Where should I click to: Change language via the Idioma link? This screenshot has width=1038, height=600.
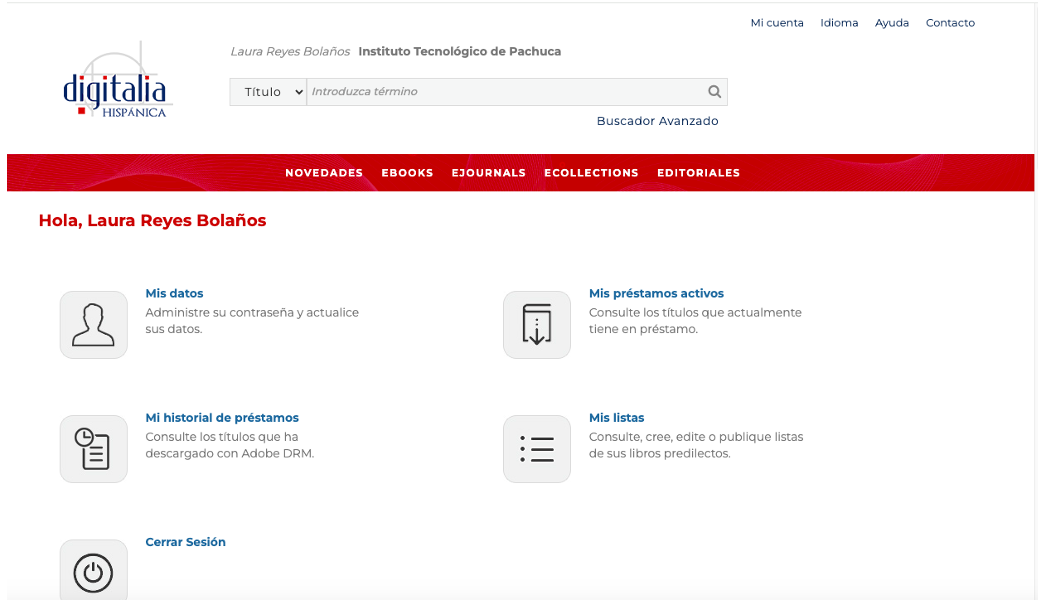pos(839,22)
